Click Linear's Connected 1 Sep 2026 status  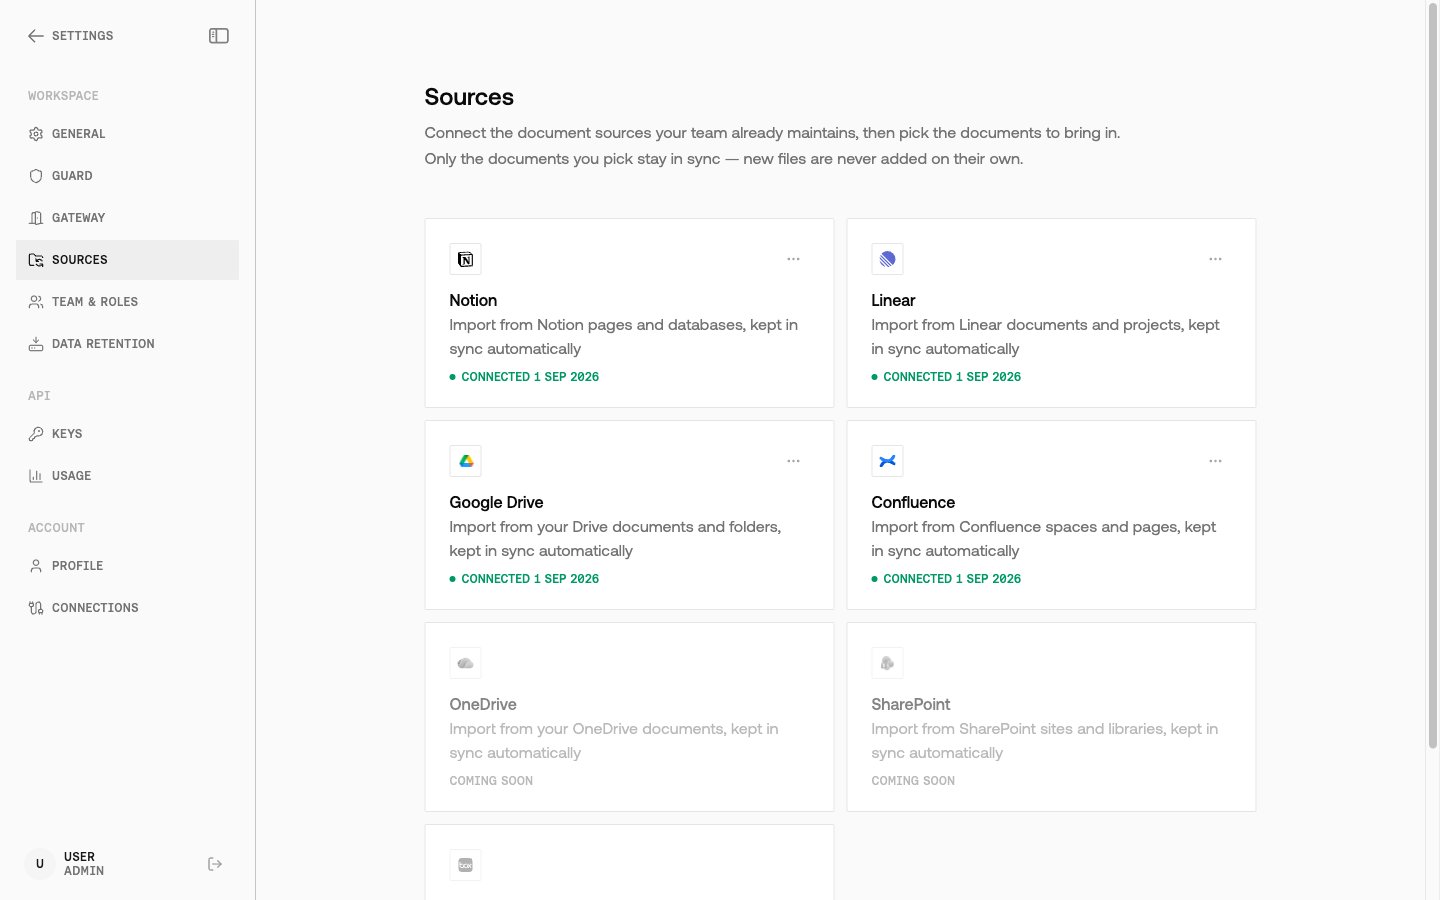tap(946, 377)
